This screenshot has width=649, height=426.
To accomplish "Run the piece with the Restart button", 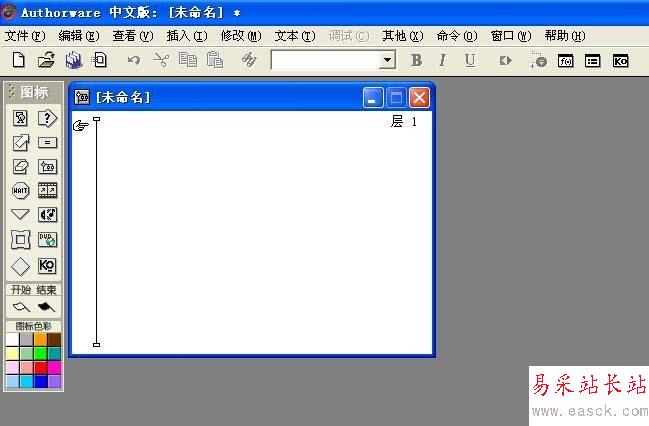I will point(505,61).
